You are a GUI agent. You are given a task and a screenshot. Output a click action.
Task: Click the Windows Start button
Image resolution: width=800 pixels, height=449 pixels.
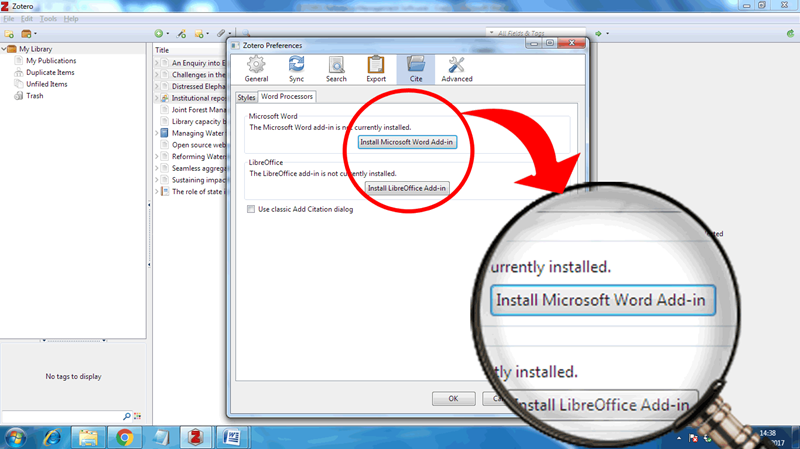coord(15,438)
